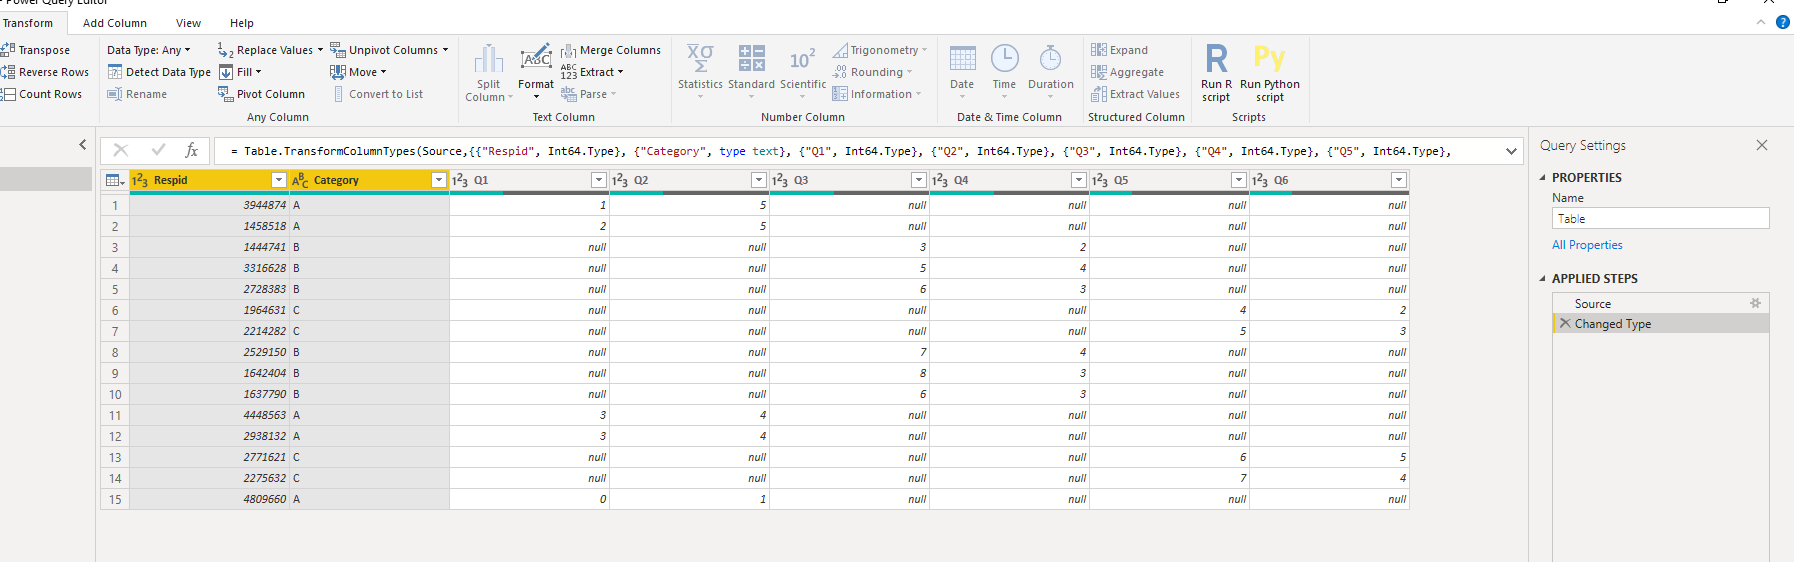
Task: Collapse the ribbon chevron
Action: pyautogui.click(x=1761, y=22)
